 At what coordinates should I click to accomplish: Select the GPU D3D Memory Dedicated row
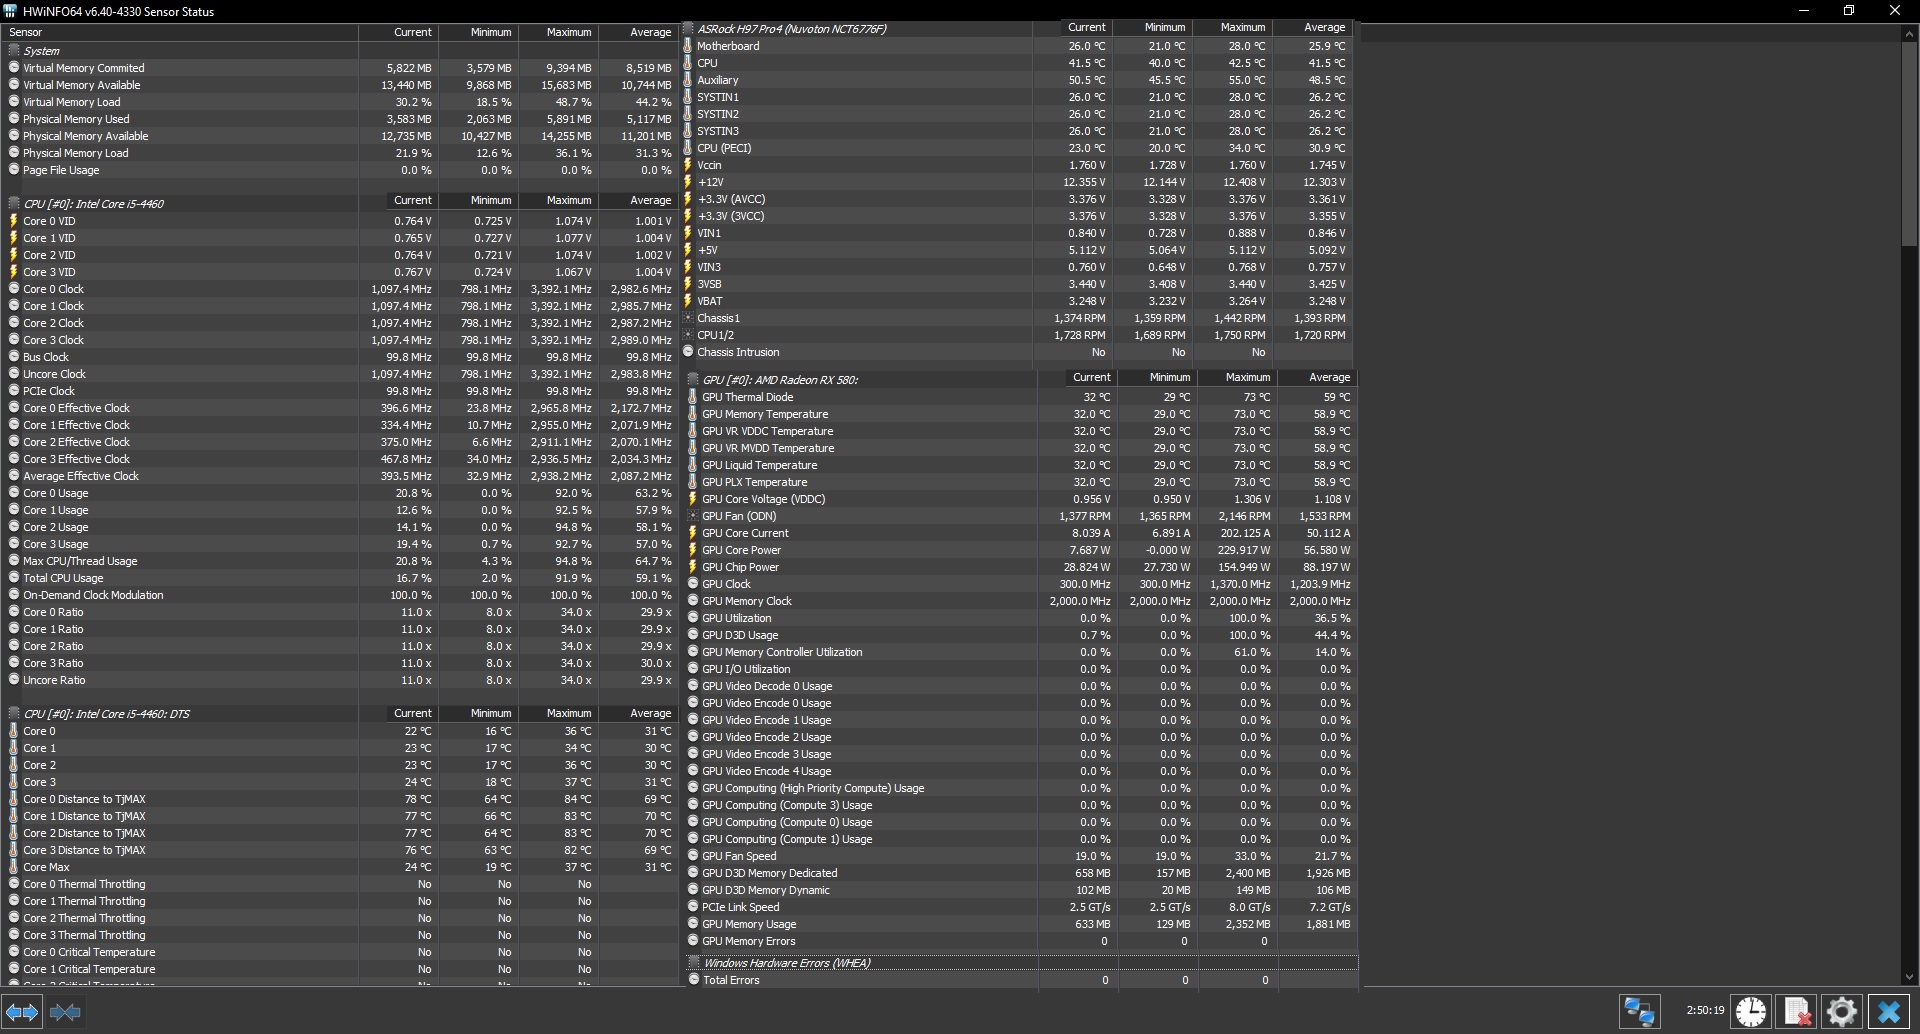1022,873
